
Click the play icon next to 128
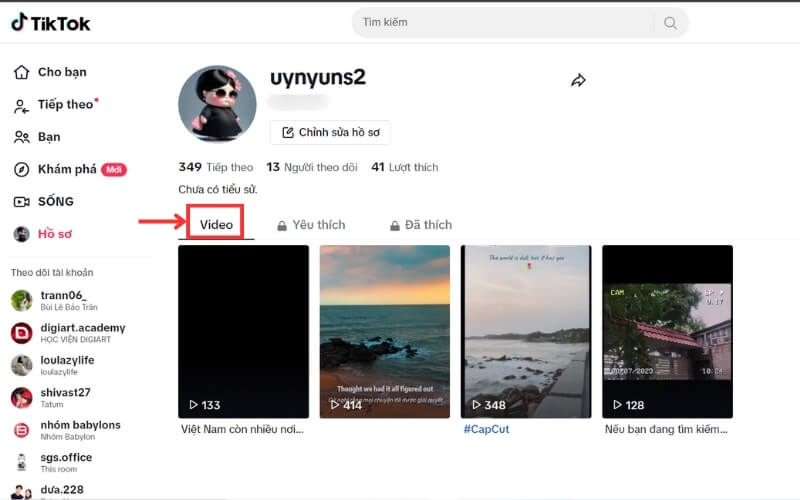[617, 405]
